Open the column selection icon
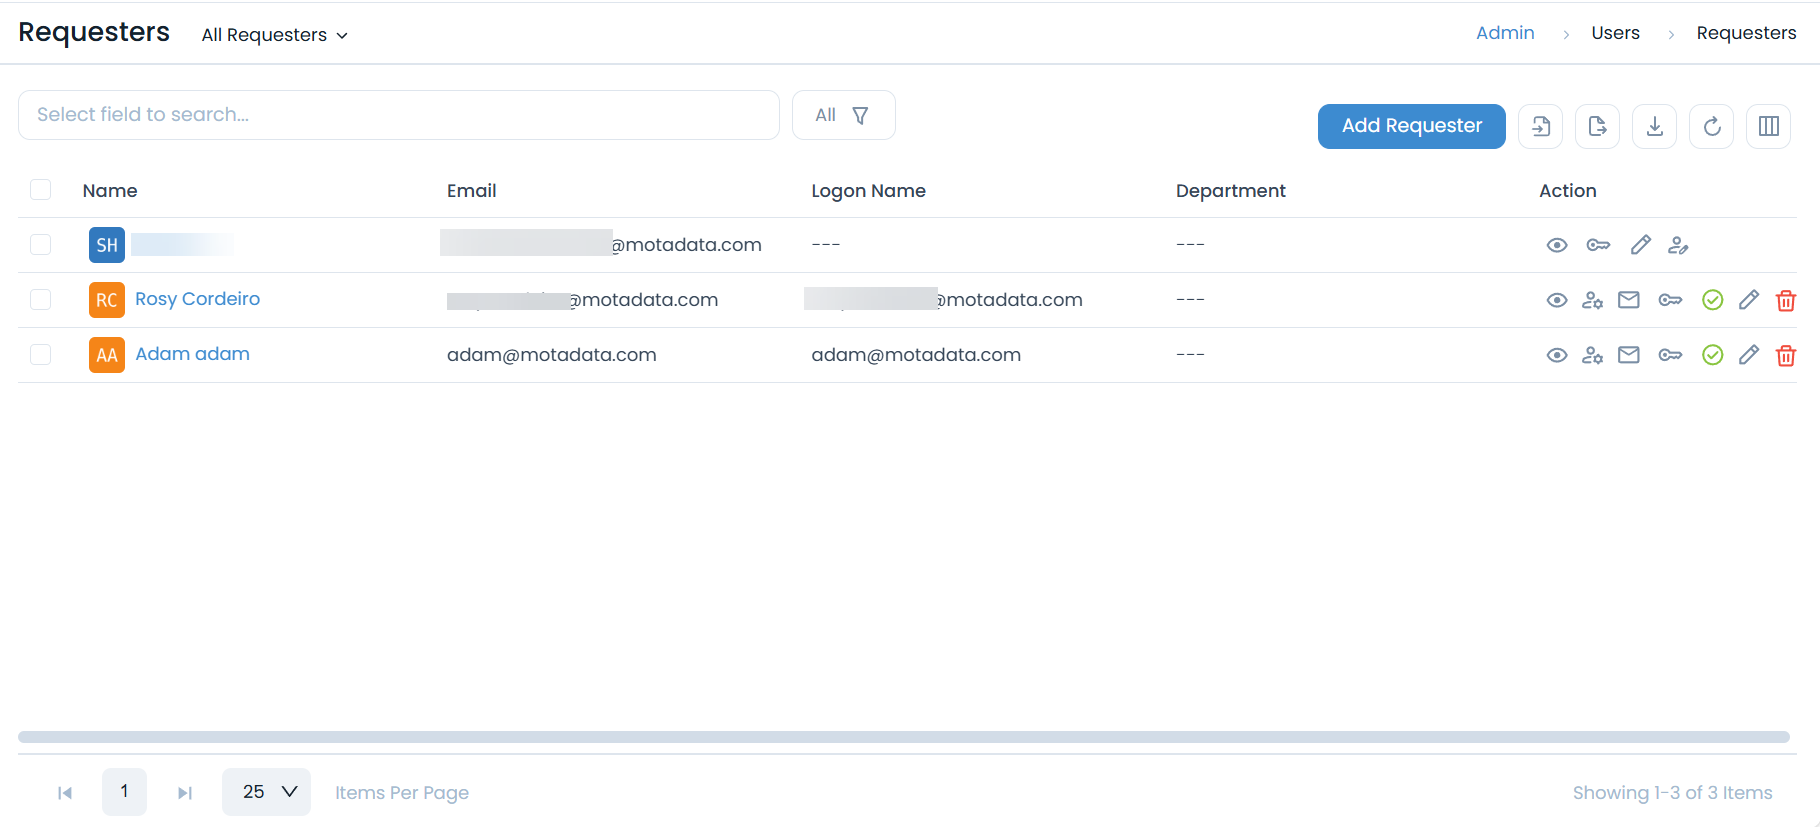The image size is (1820, 827). pyautogui.click(x=1768, y=126)
